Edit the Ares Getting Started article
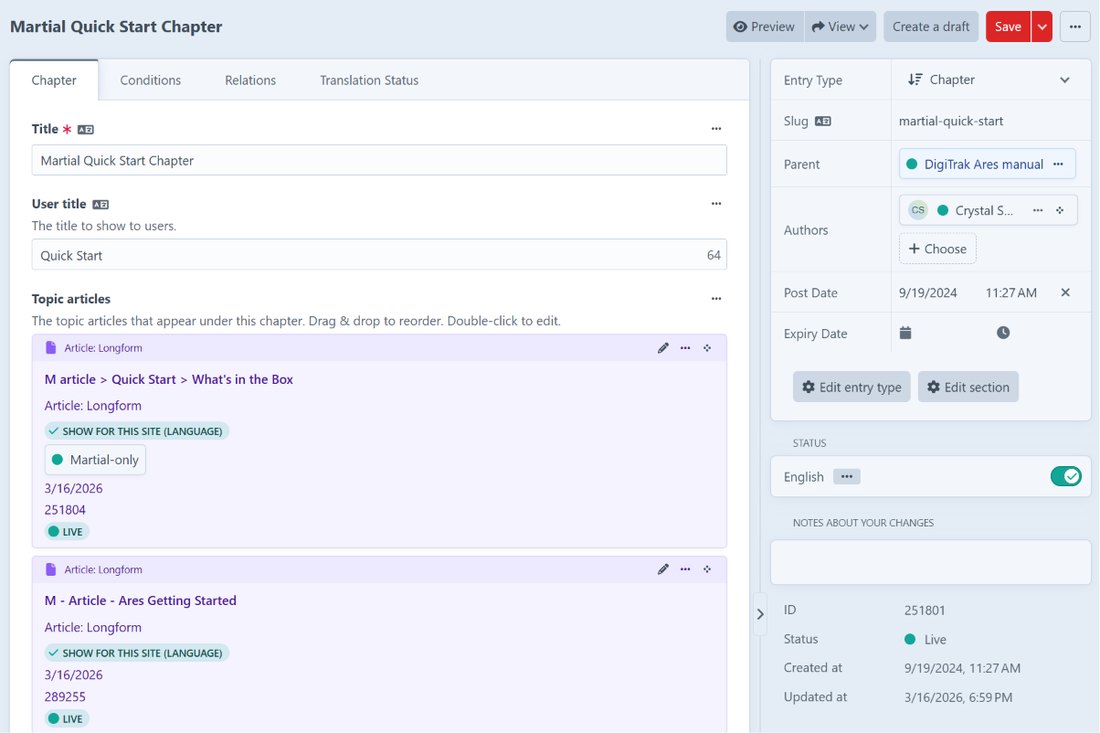 pyautogui.click(x=663, y=570)
